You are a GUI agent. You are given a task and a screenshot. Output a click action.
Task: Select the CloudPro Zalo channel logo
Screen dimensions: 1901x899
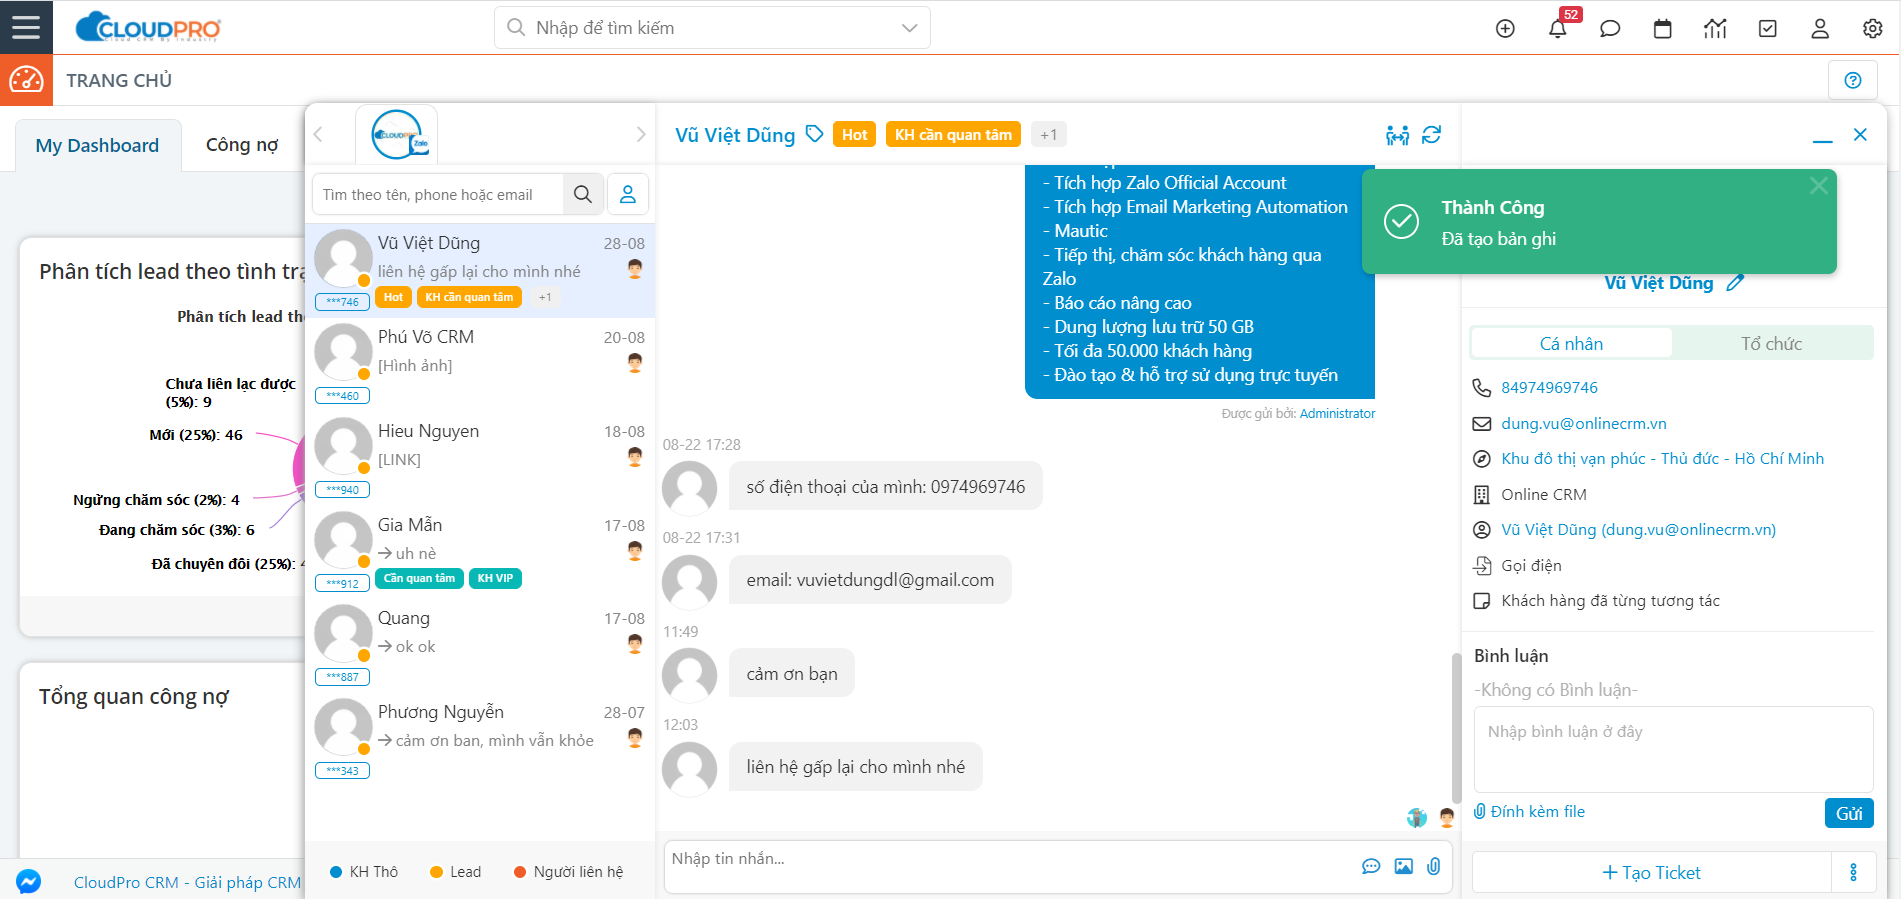[x=397, y=134]
